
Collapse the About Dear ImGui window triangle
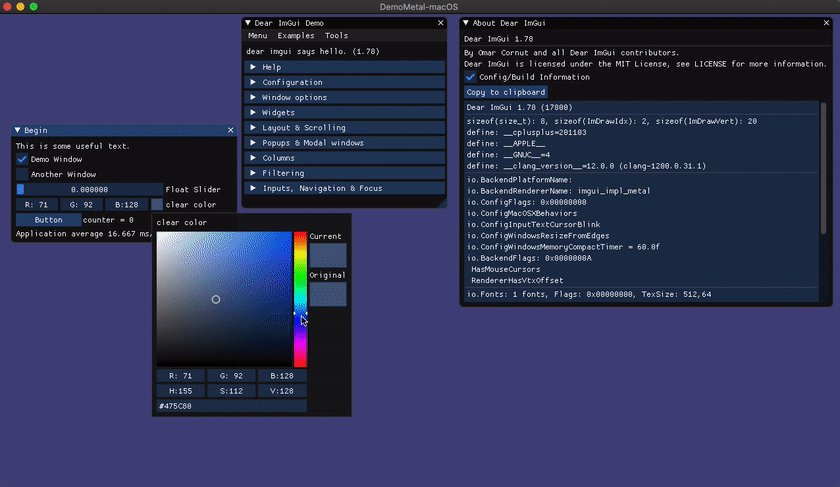pos(466,23)
